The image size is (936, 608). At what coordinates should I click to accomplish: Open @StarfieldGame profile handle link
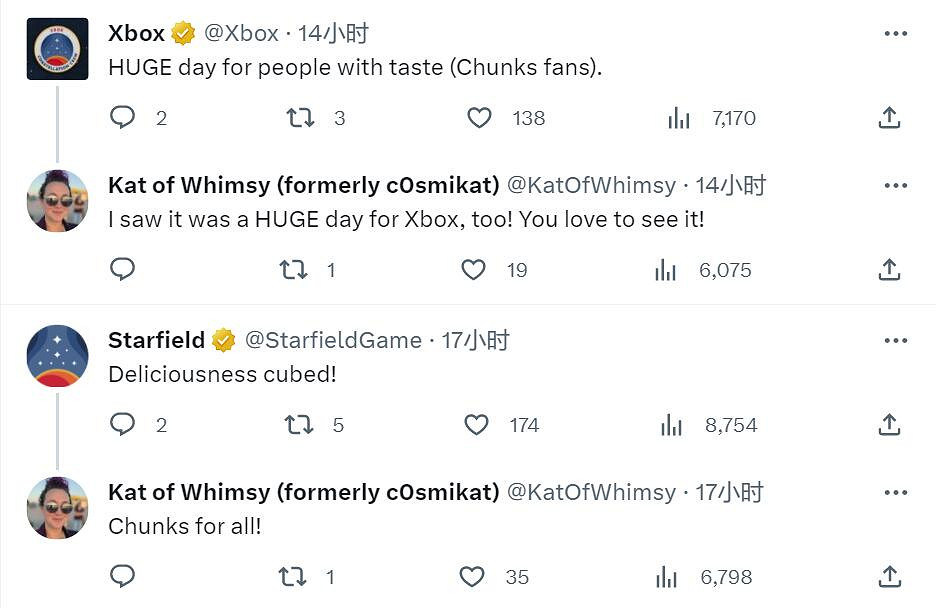click(333, 340)
